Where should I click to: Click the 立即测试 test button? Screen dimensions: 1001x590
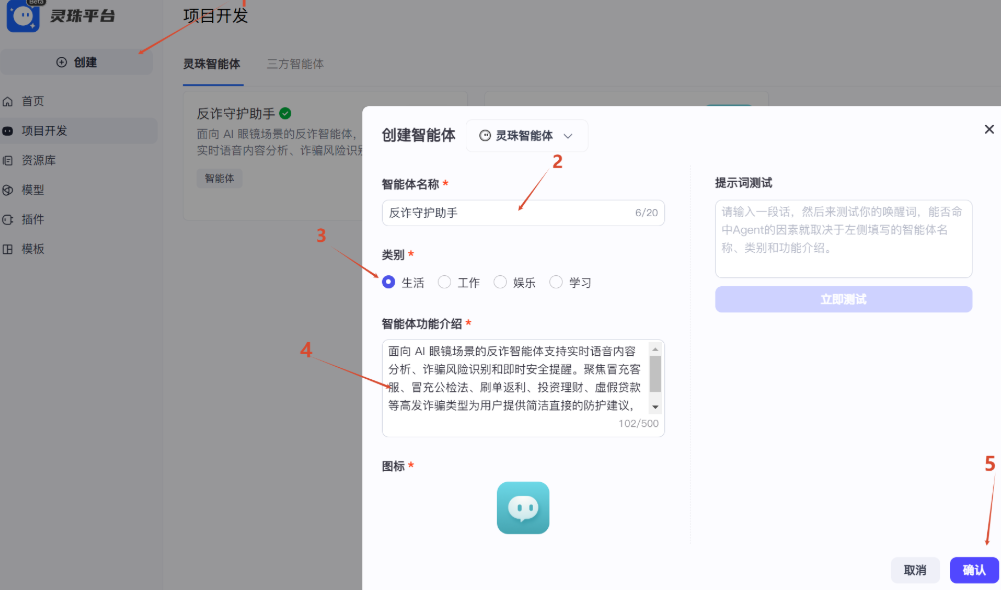[x=842, y=299]
